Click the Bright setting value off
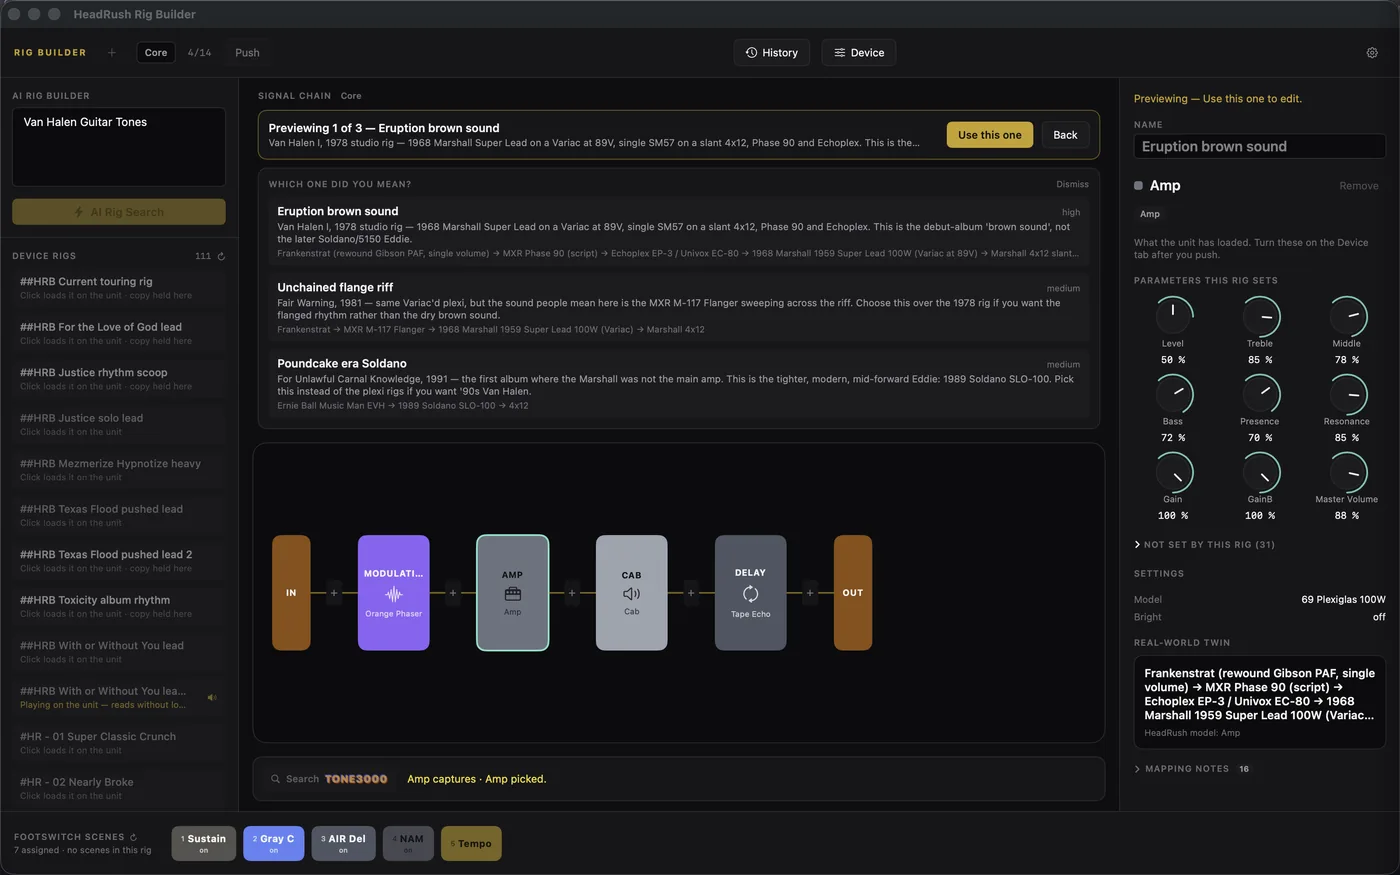The image size is (1400, 875). tap(1379, 617)
